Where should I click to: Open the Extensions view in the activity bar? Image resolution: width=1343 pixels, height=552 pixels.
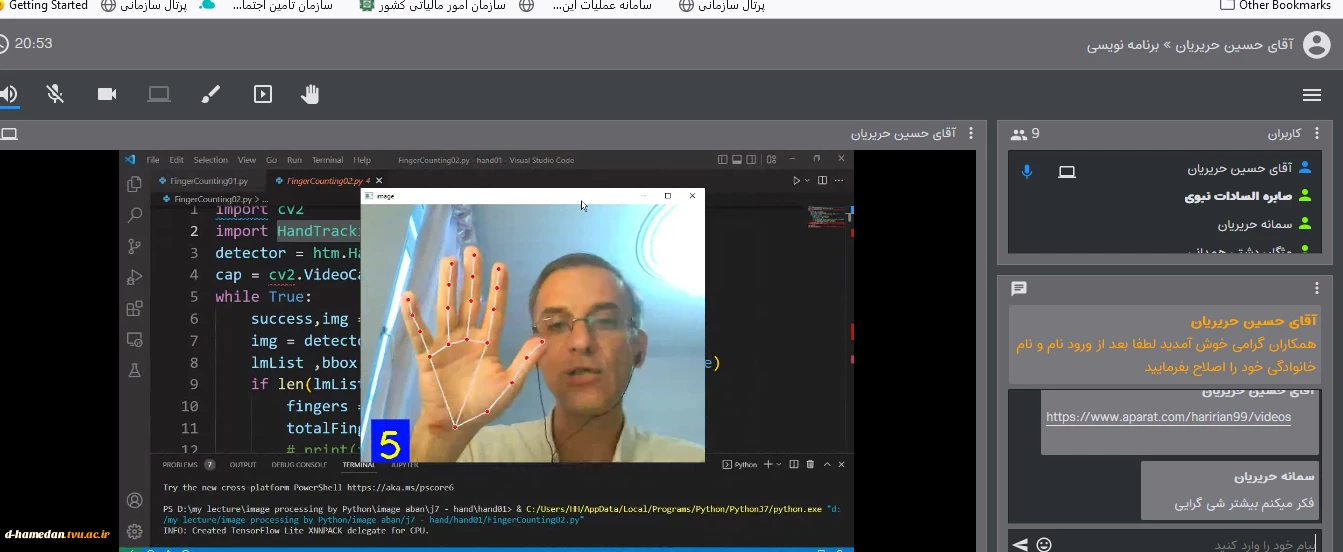coord(134,309)
